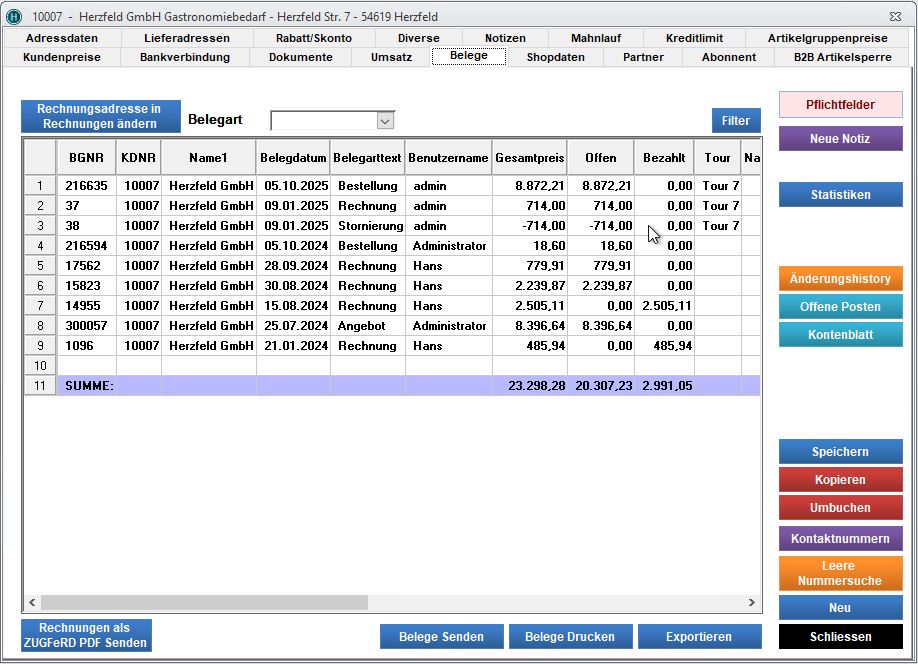Image resolution: width=918 pixels, height=664 pixels.
Task: Click the app icon in title bar
Action: (x=14, y=17)
